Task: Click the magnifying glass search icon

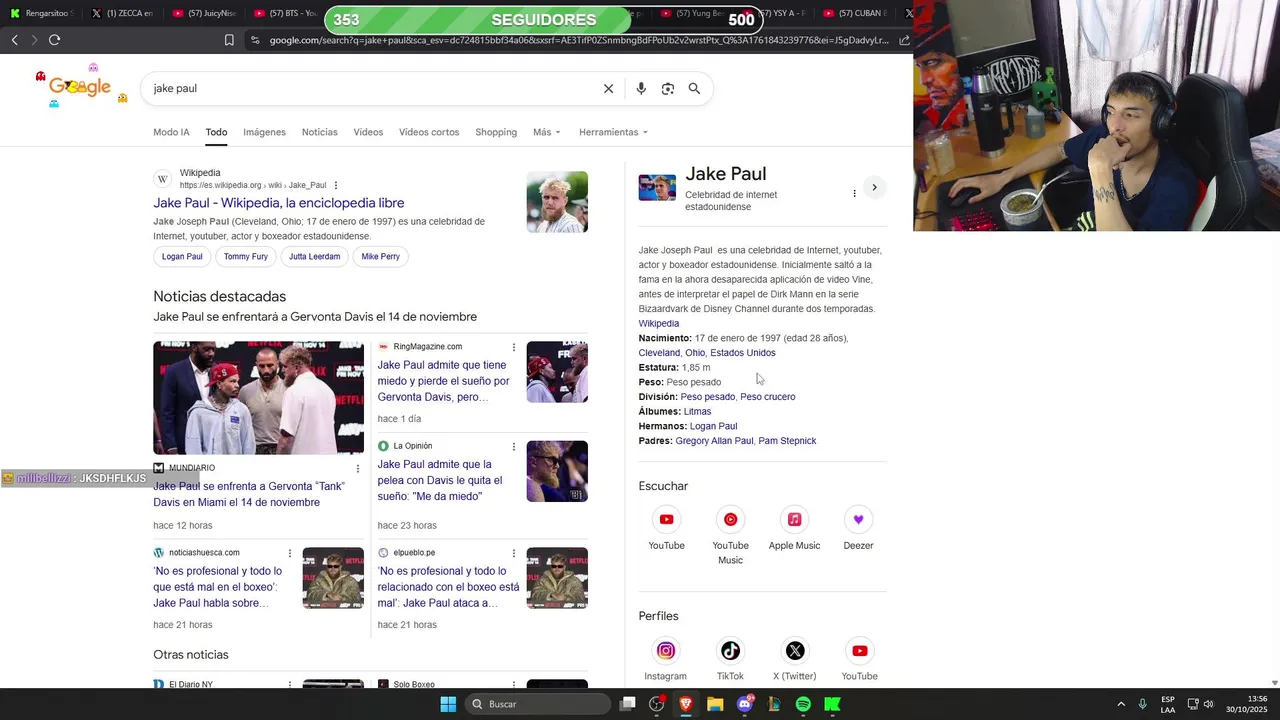Action: point(694,89)
